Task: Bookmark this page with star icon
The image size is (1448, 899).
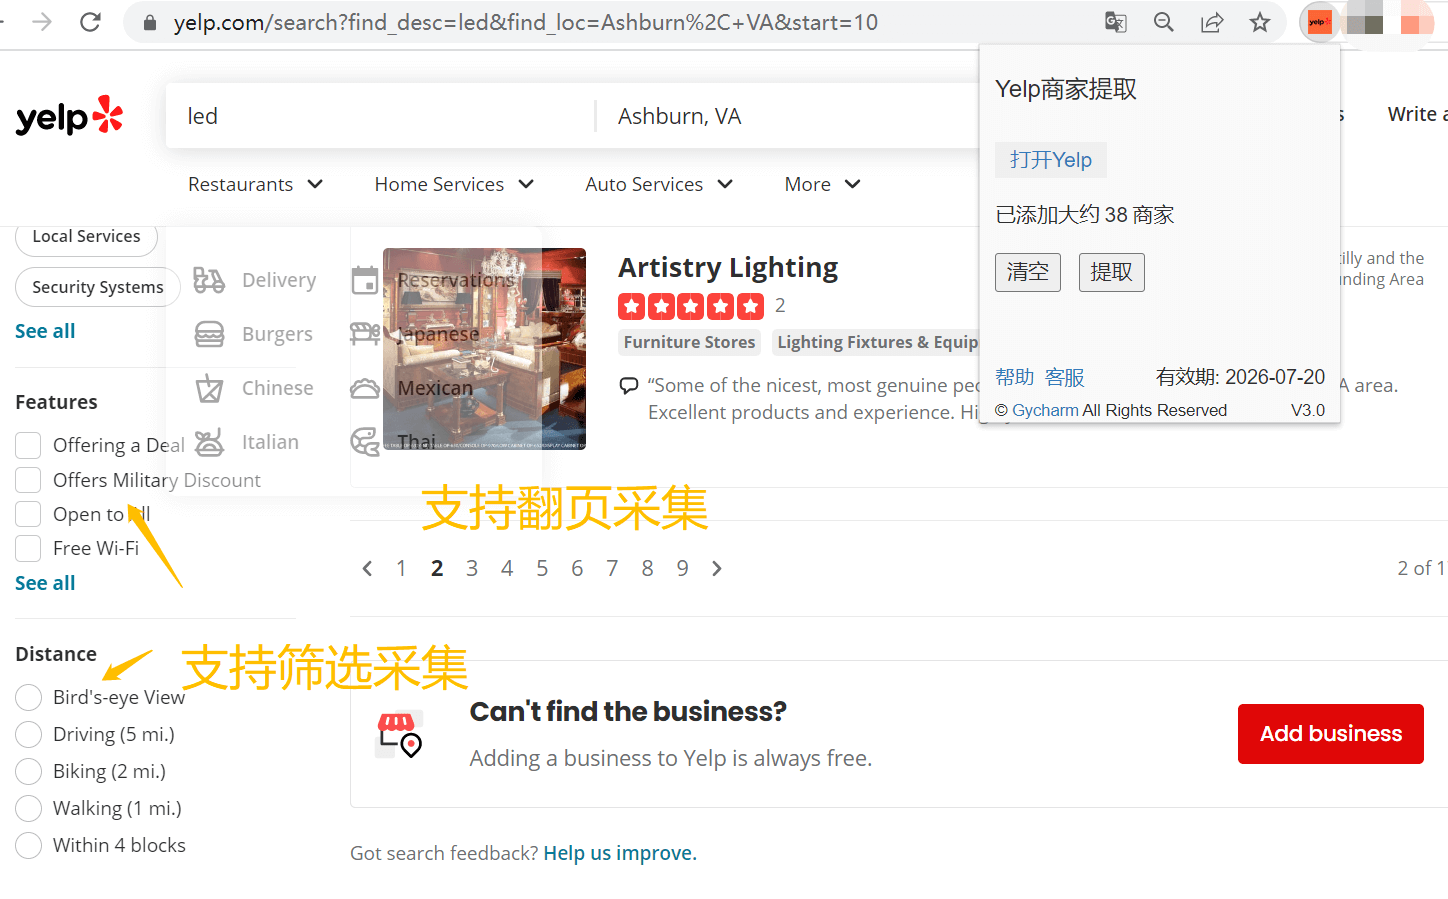Action: [x=1260, y=22]
